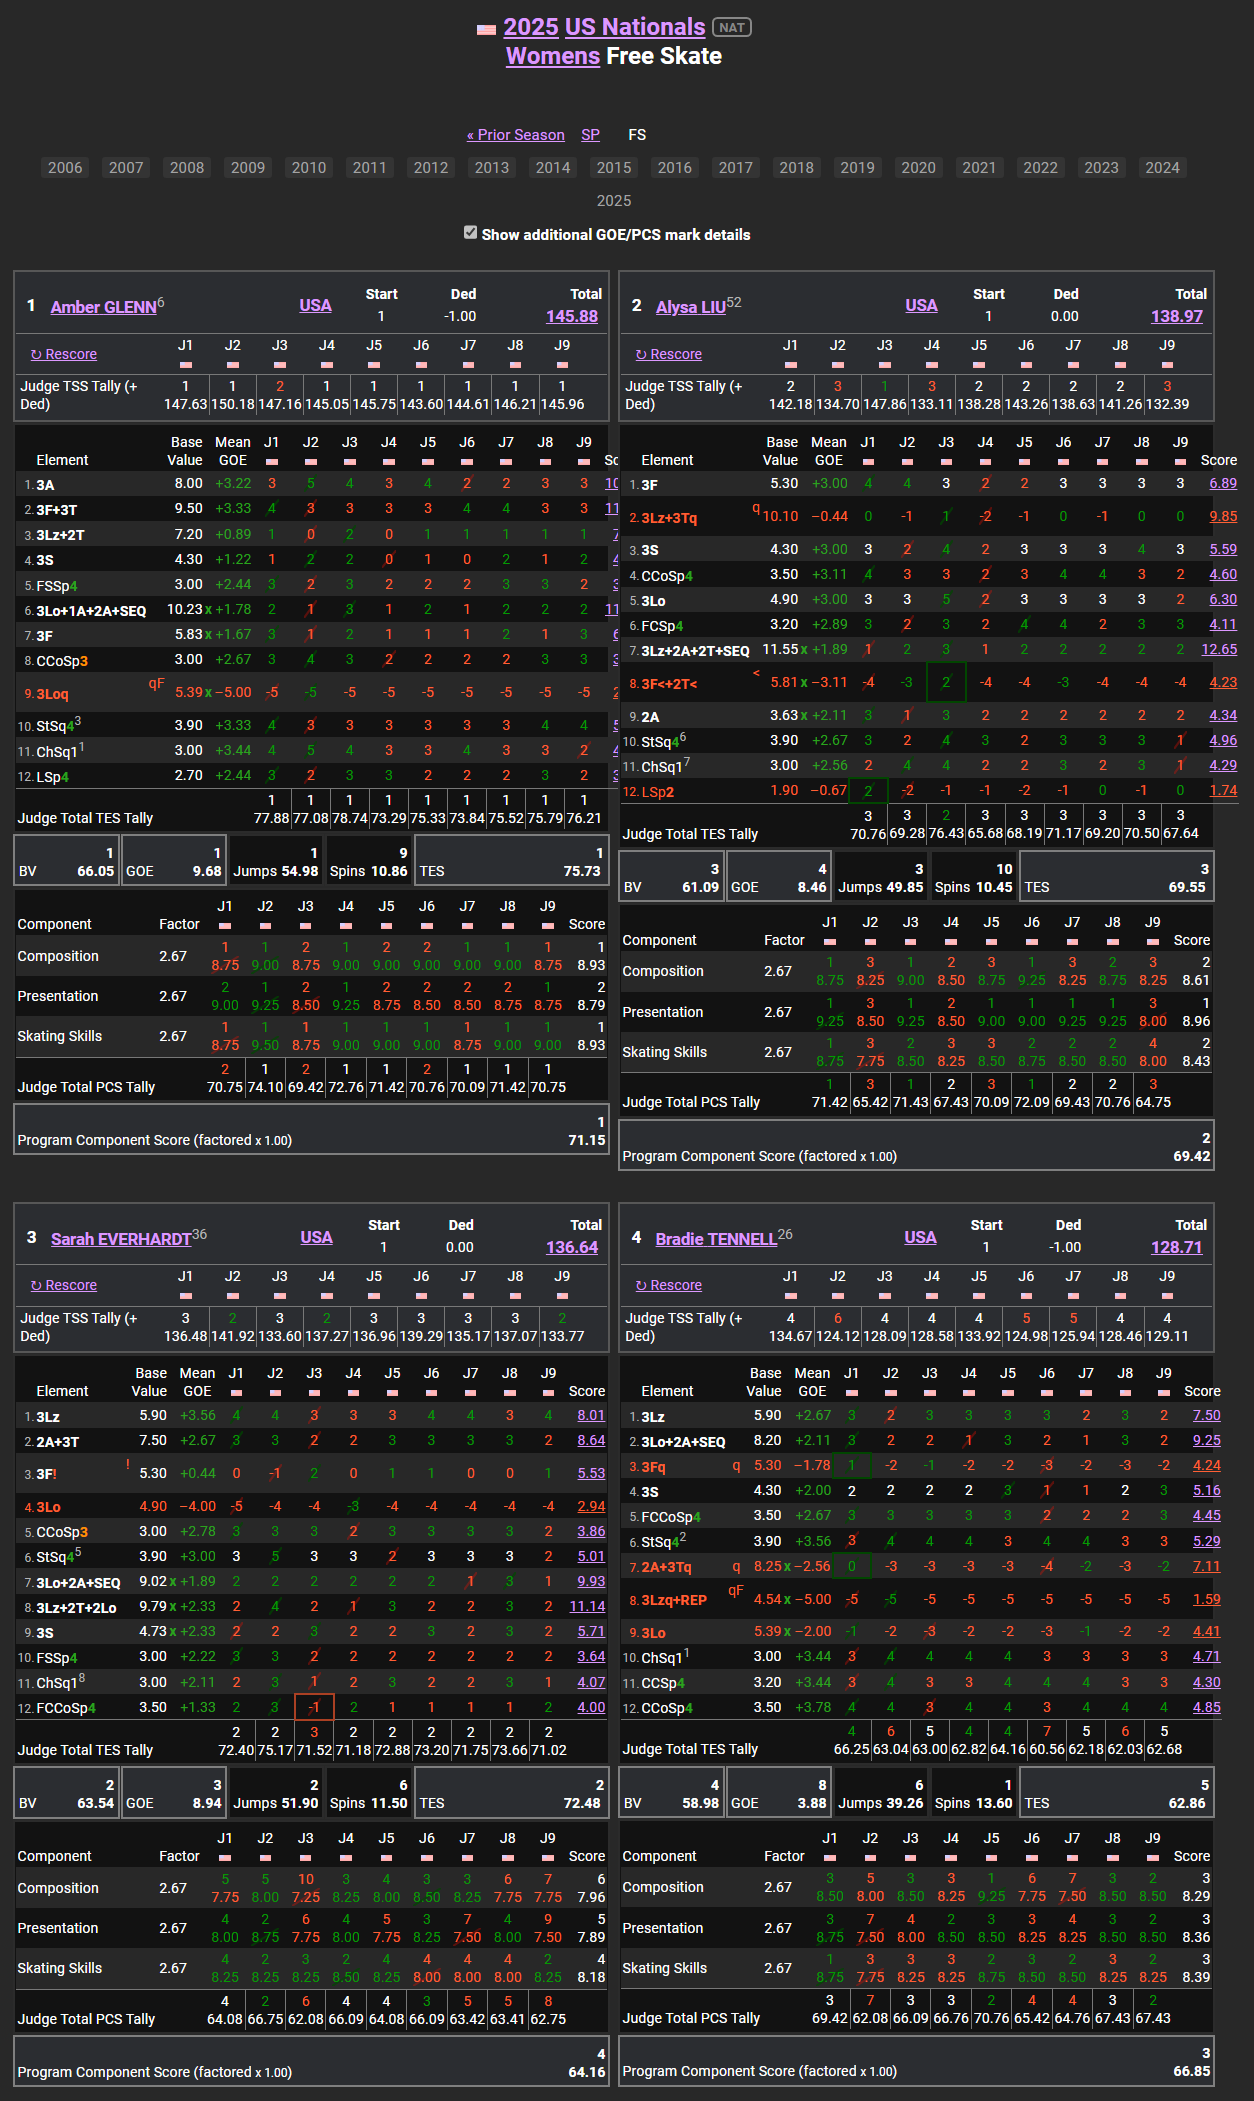Click the Rescore refresh icon for Bradie Tennell
The image size is (1254, 2101).
pyautogui.click(x=641, y=1286)
